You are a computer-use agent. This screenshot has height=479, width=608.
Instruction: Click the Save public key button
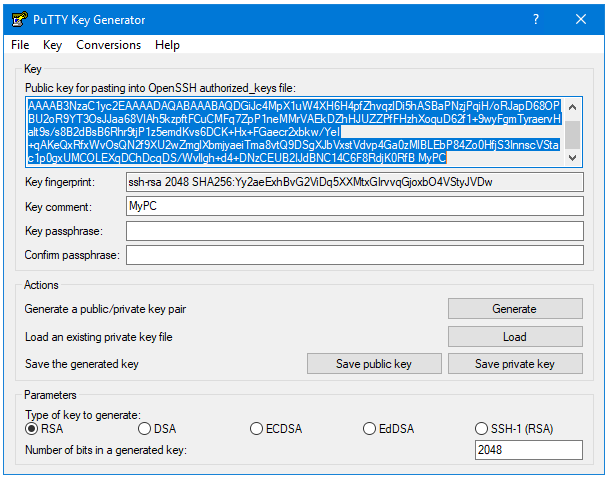click(x=373, y=364)
